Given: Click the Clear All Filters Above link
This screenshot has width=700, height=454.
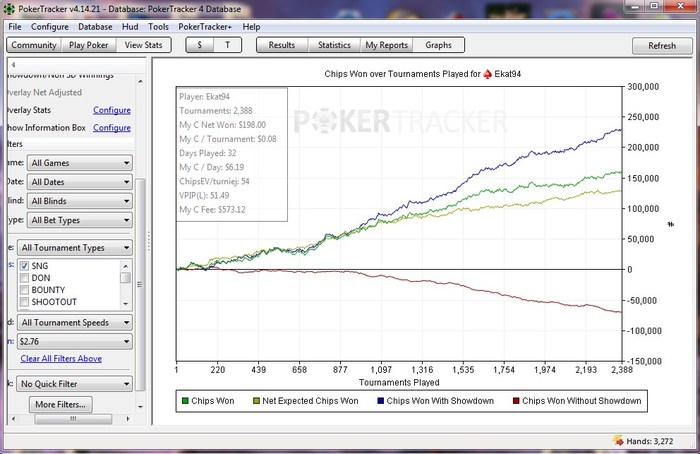Looking at the screenshot, I should (x=61, y=358).
